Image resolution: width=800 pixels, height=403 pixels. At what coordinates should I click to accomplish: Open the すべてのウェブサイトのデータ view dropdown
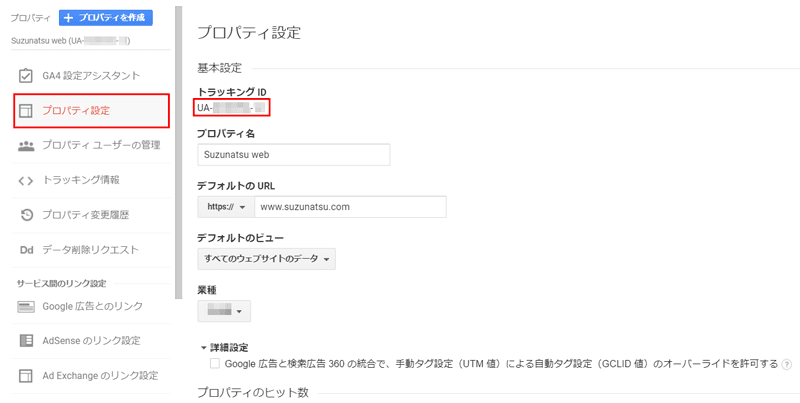266,259
